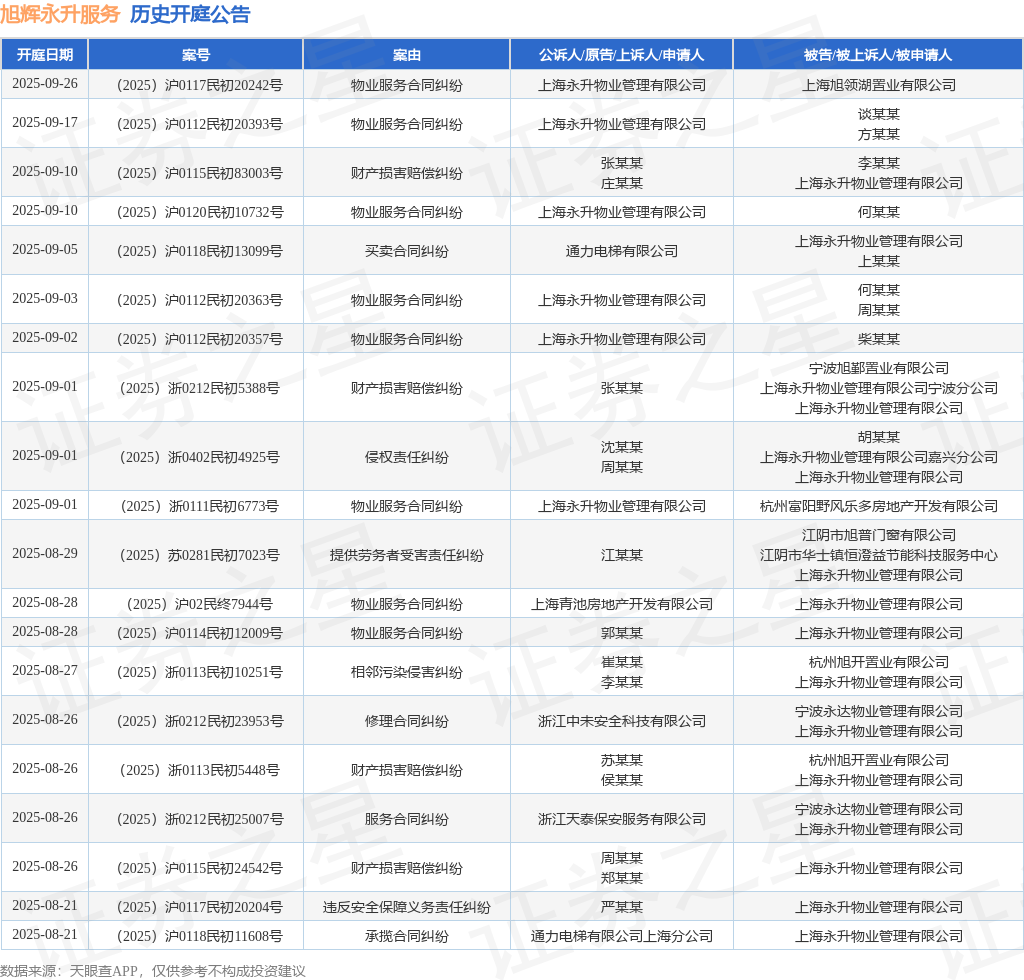Select date cell 2025-09-05
1024x980 pixels.
tap(44, 250)
